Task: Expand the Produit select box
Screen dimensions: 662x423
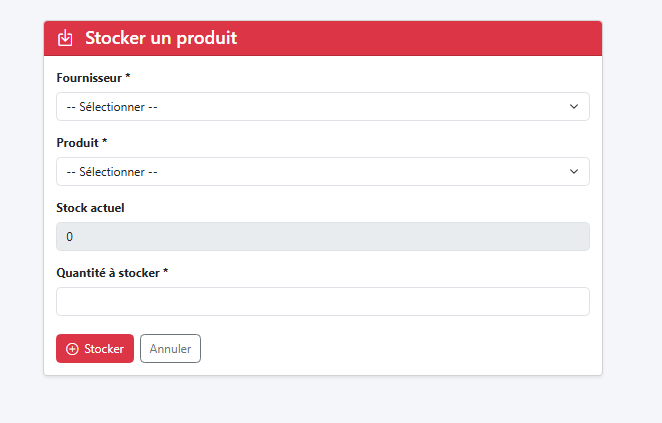Action: (322, 172)
